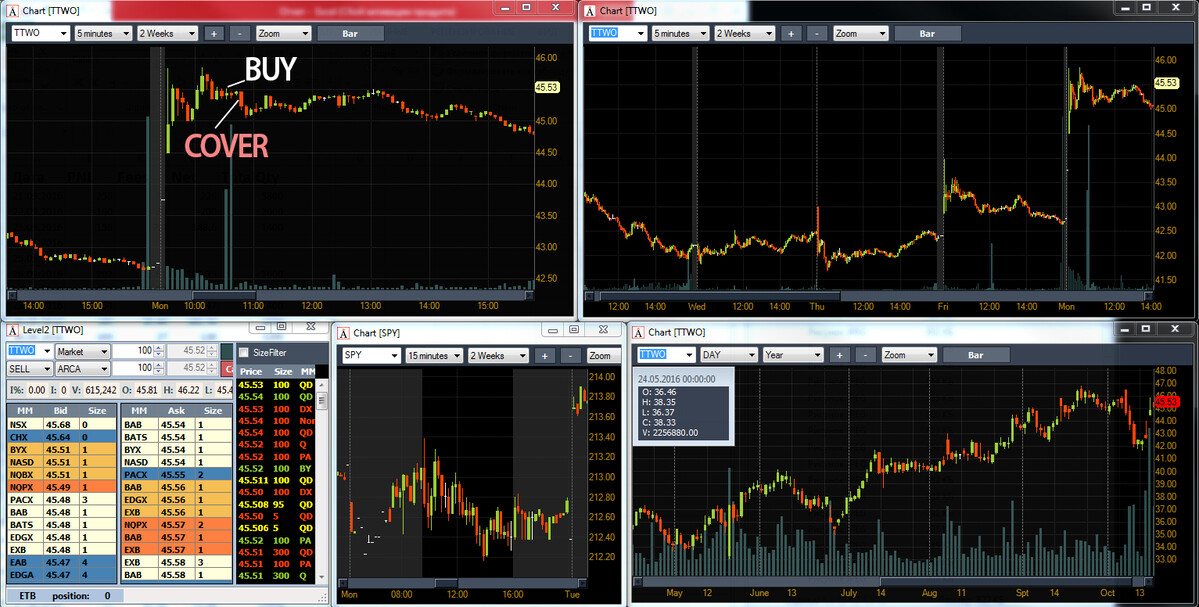
Task: Decrease the ARCA row quantity with down arrow
Action: 159,372
